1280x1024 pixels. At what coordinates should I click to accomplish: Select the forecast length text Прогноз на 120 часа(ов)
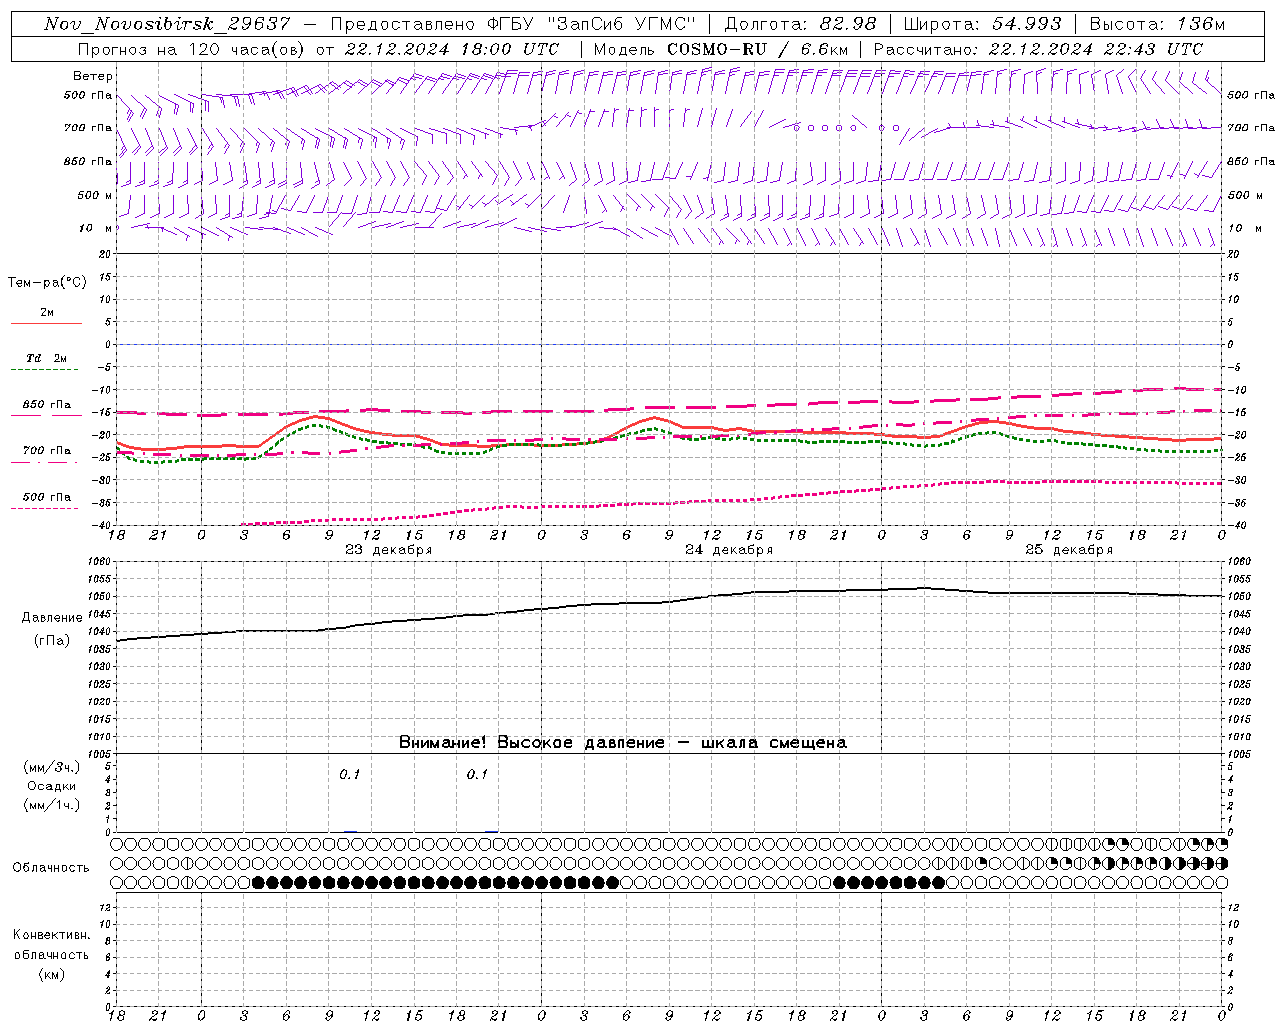tap(192, 49)
